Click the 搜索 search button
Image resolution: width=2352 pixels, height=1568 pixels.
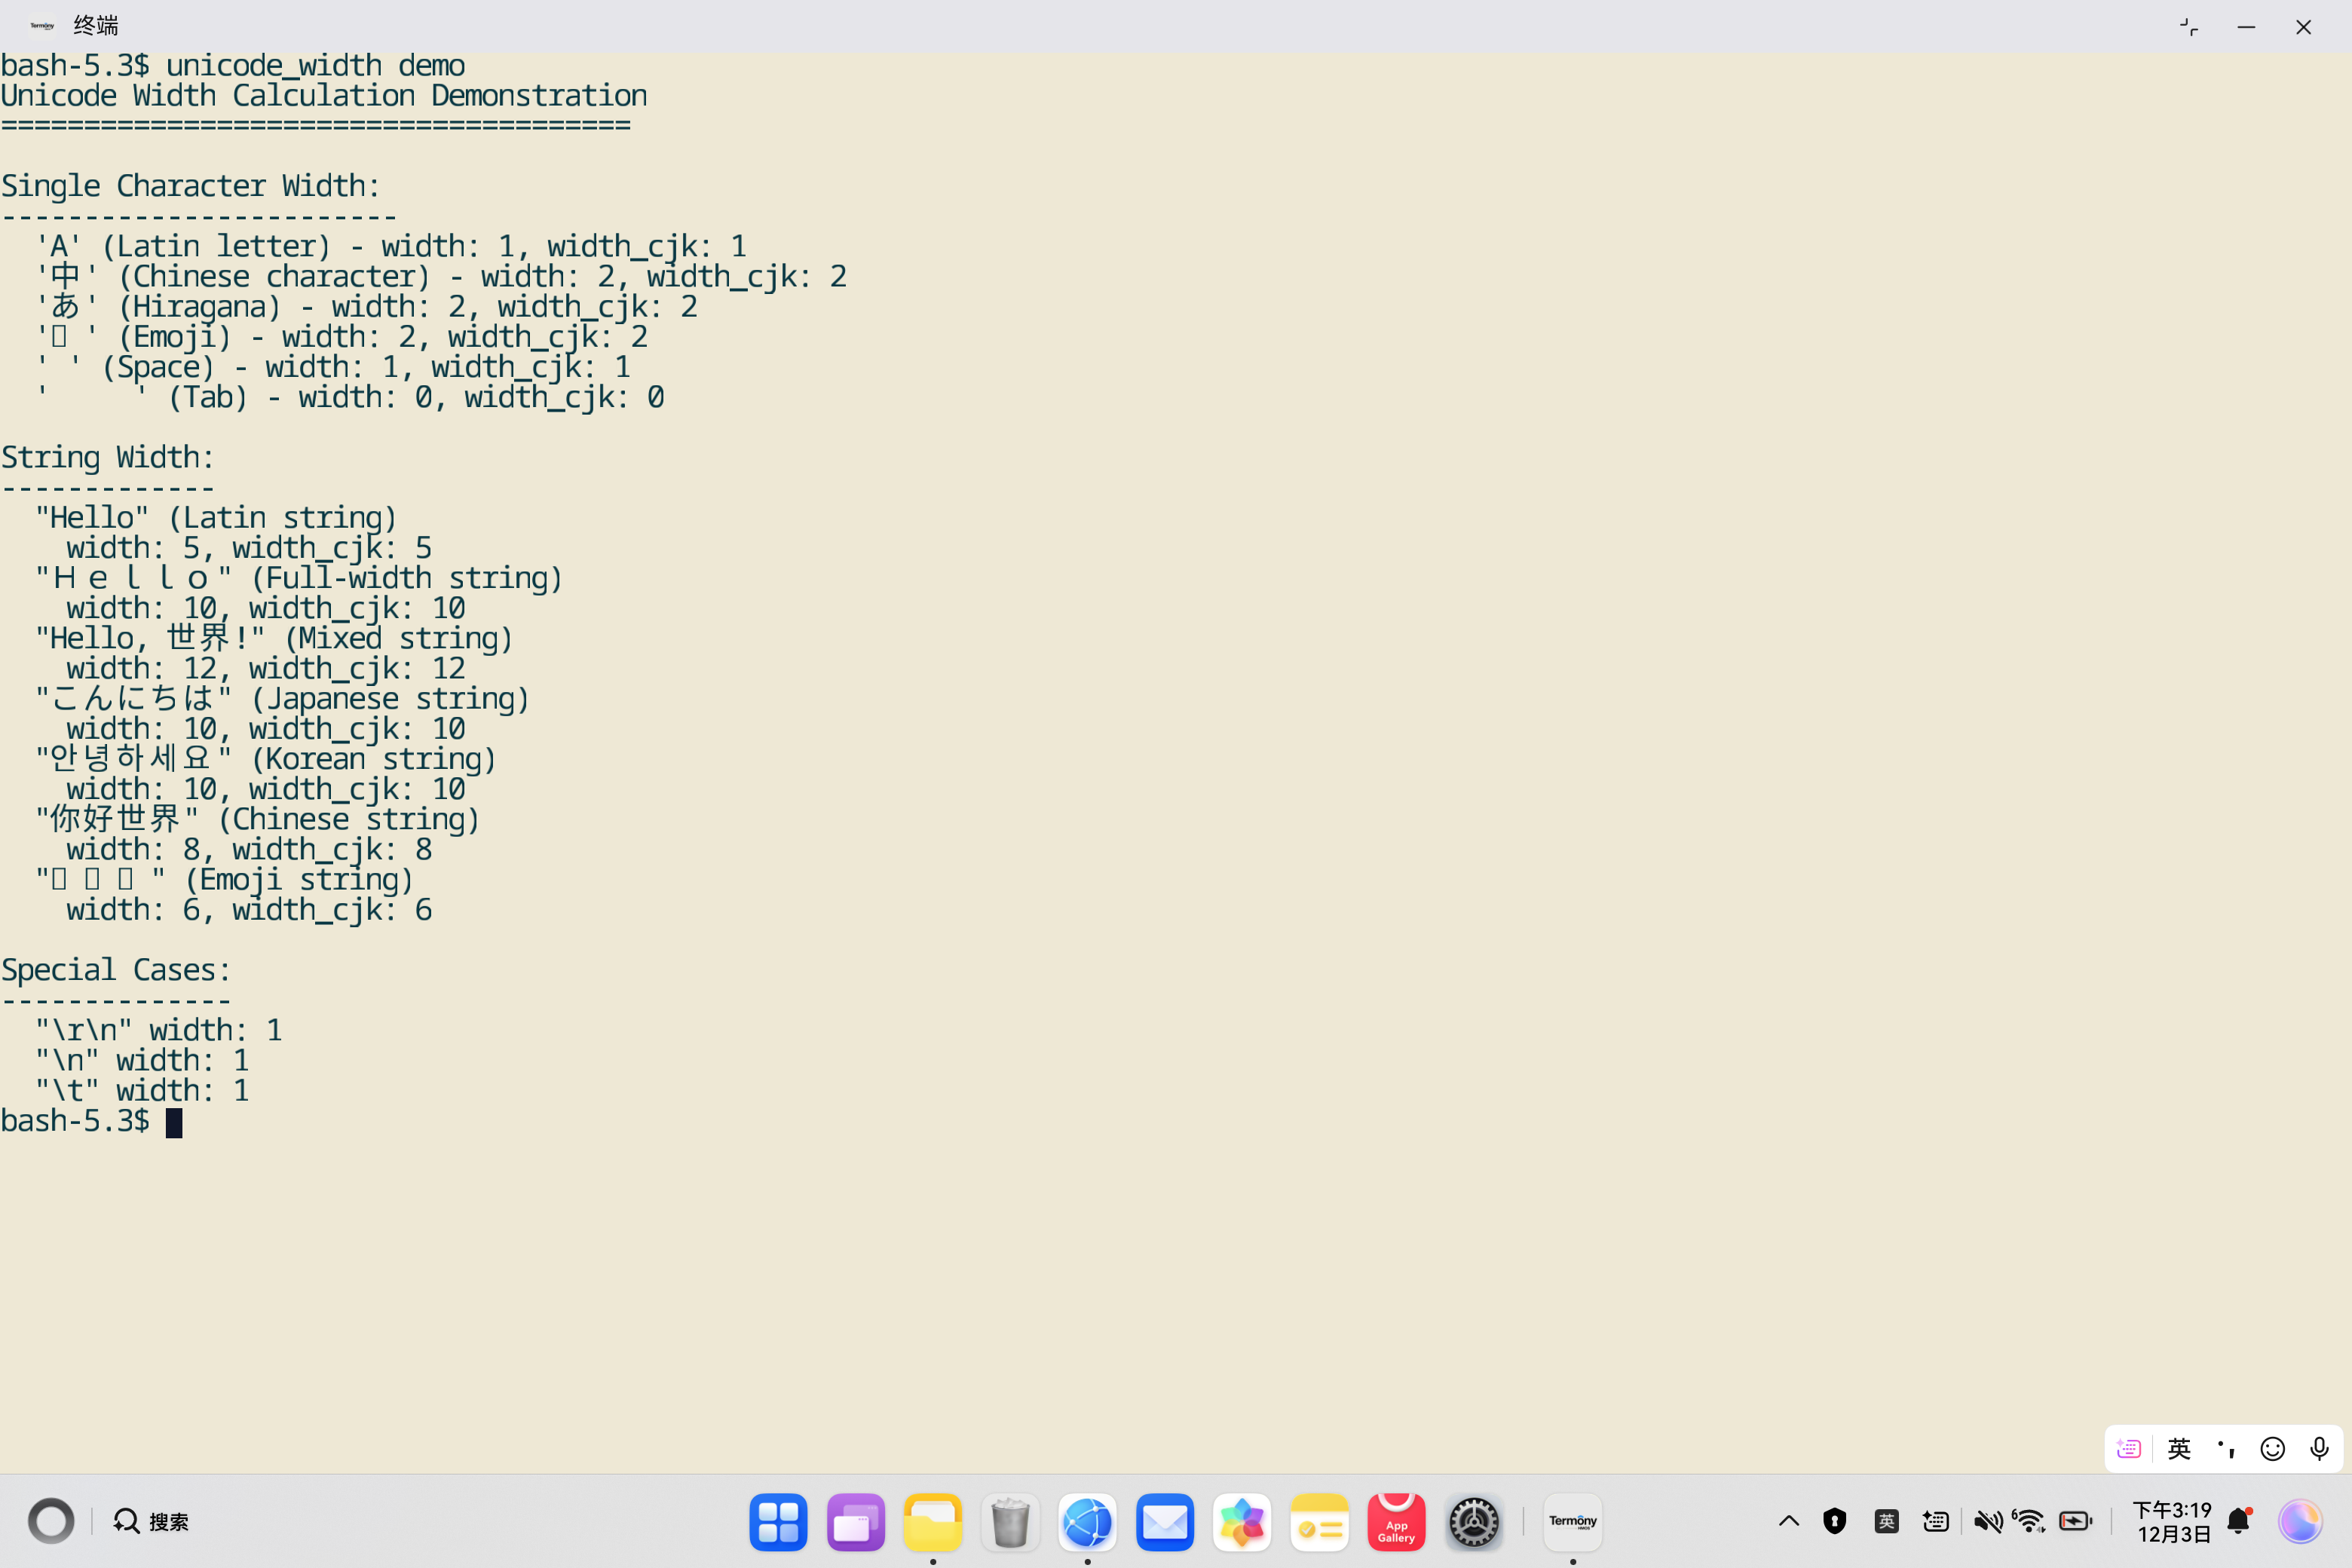click(151, 1521)
